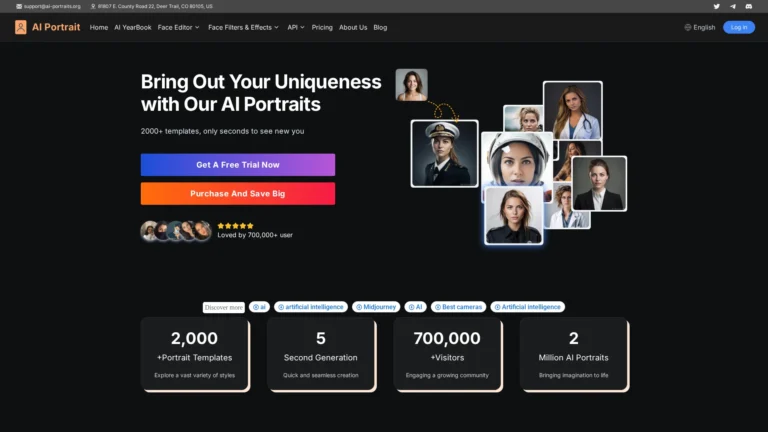Click the five-star rating icons

pyautogui.click(x=235, y=225)
